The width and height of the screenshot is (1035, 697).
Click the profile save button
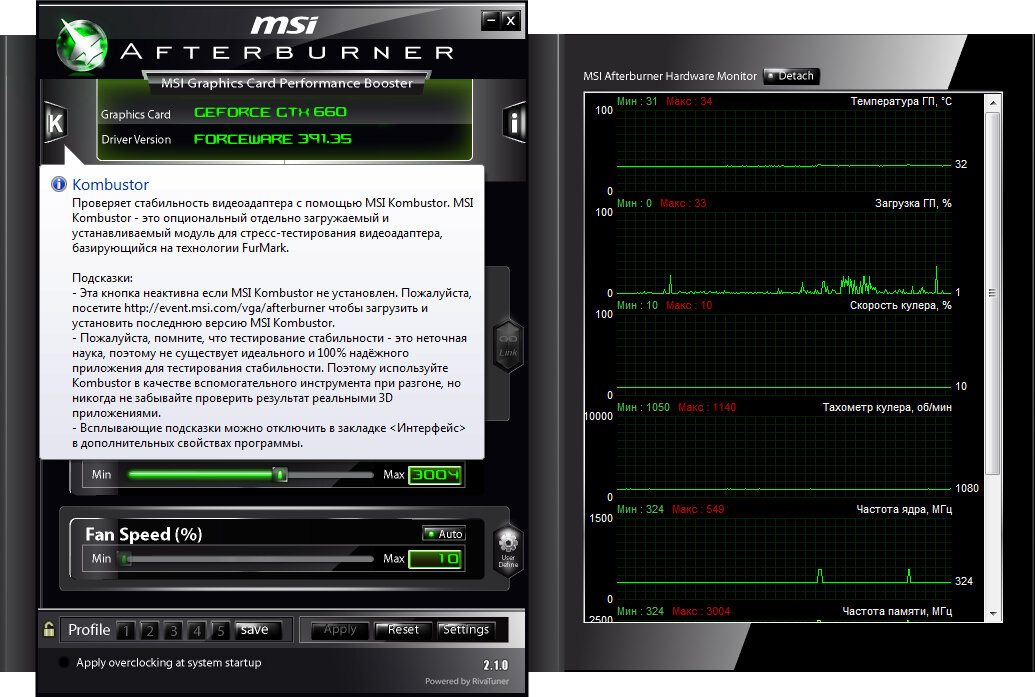258,630
